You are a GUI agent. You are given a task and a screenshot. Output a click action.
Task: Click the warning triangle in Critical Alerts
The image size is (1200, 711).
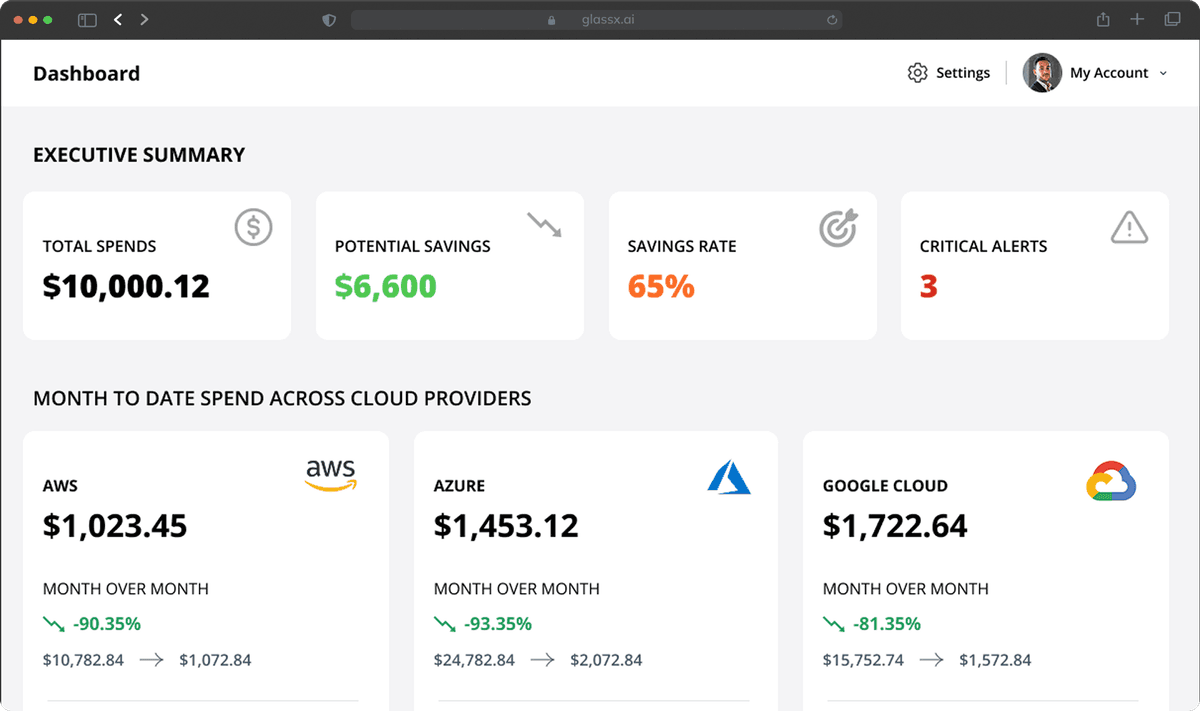[1129, 227]
